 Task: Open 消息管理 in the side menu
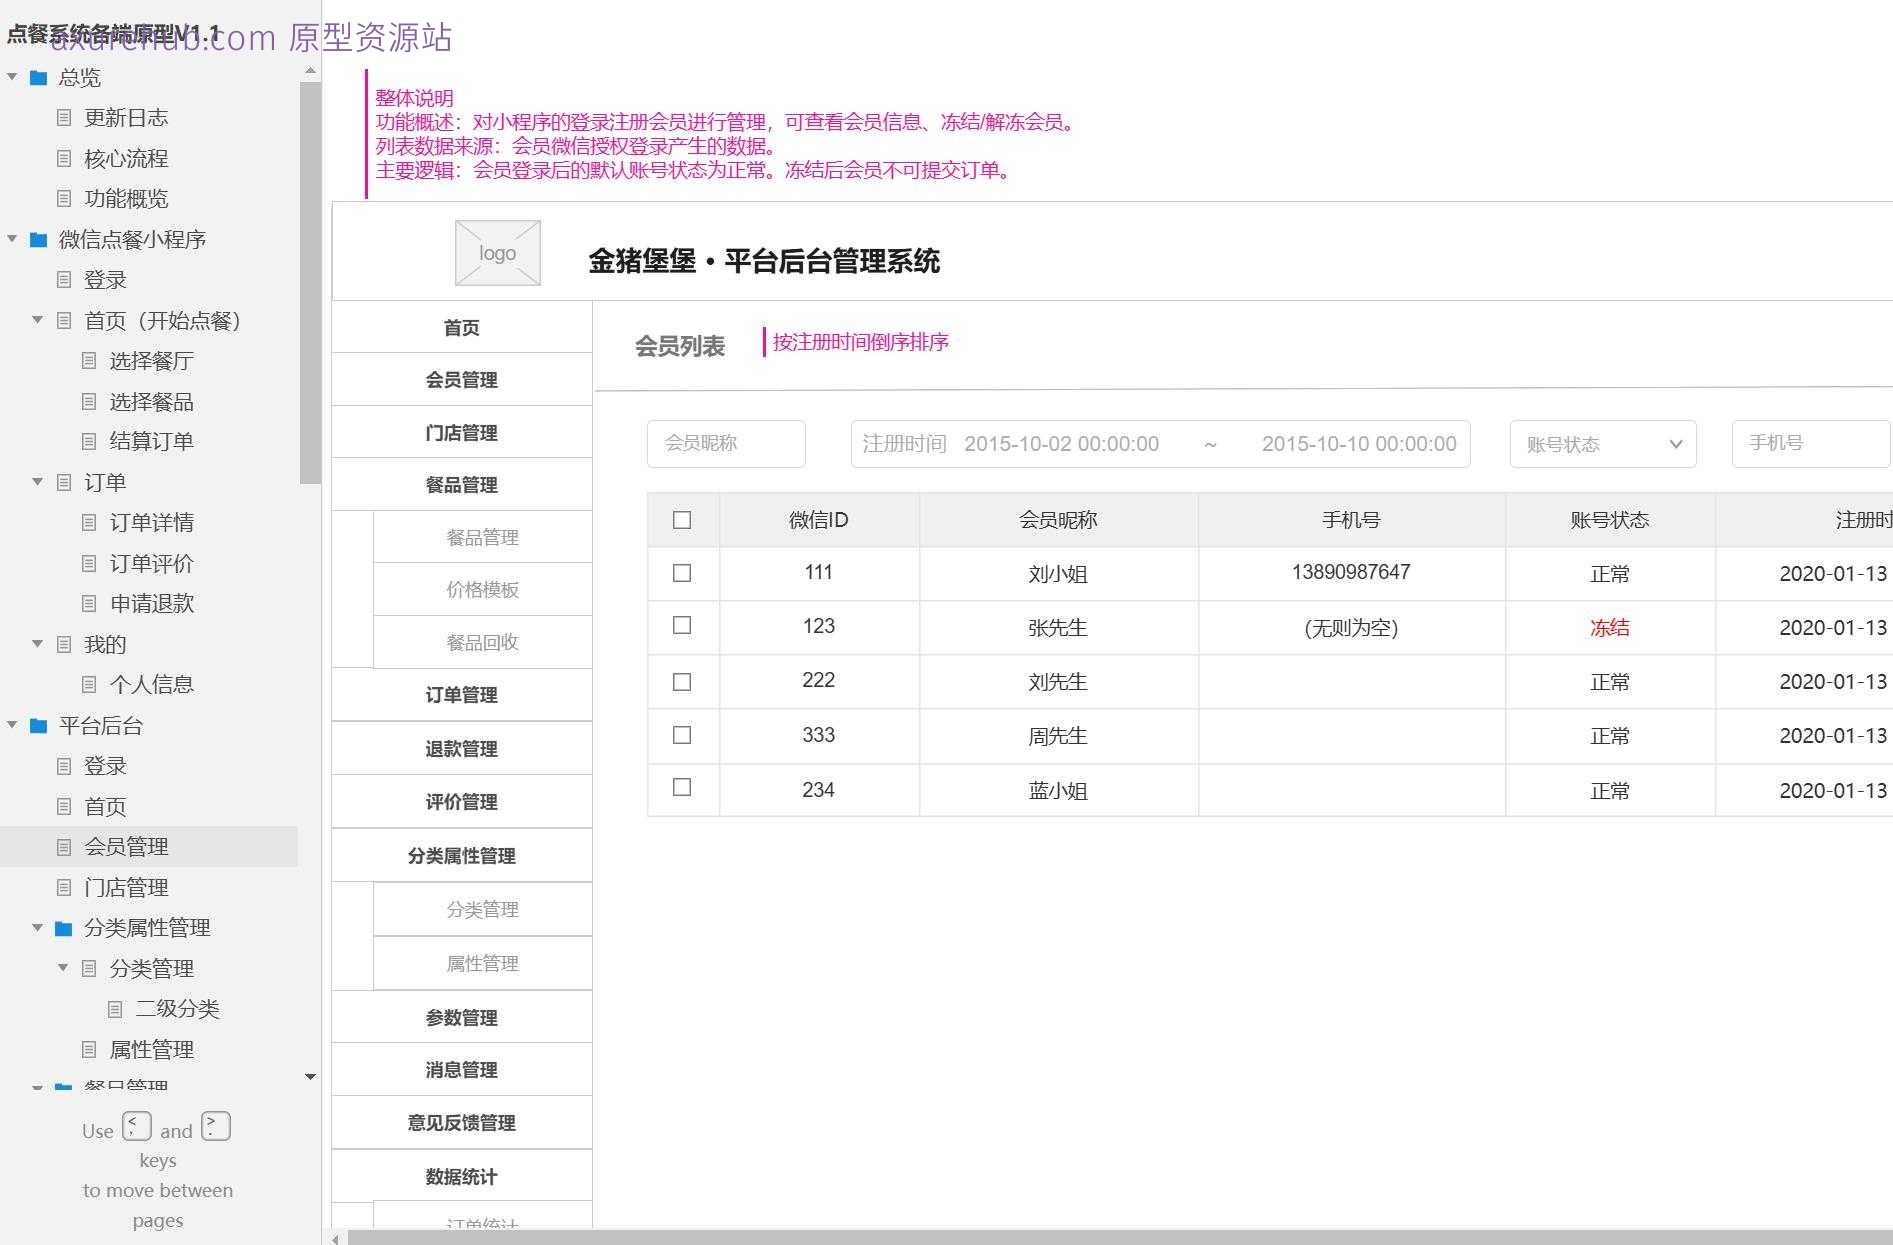click(x=462, y=1070)
